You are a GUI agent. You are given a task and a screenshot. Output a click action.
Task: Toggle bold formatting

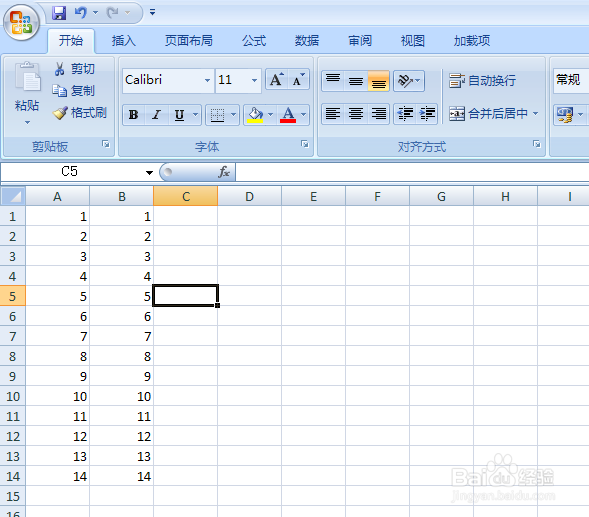click(133, 115)
